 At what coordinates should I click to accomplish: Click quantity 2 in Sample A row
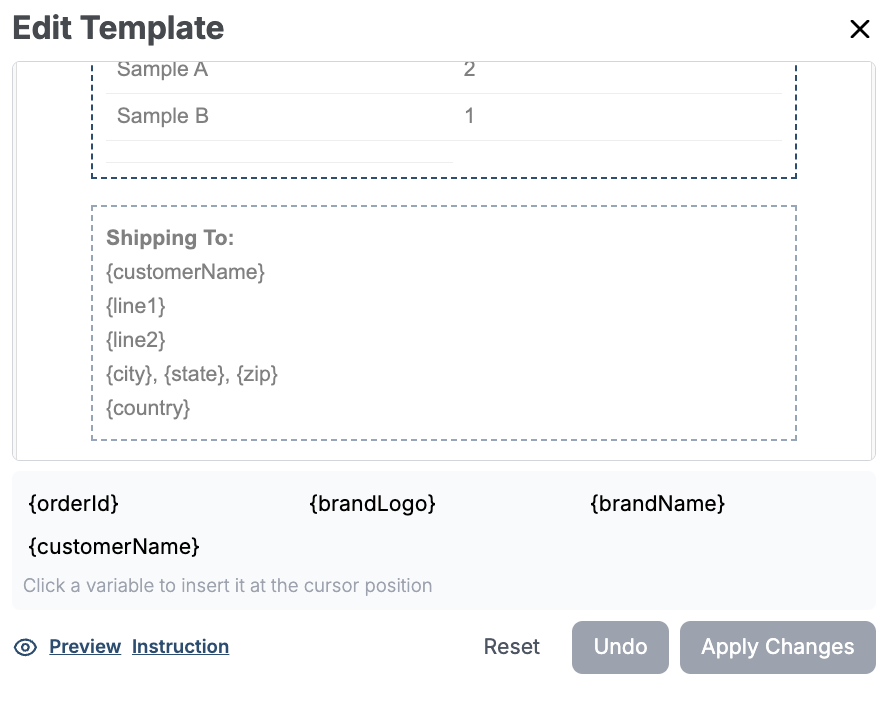[470, 70]
